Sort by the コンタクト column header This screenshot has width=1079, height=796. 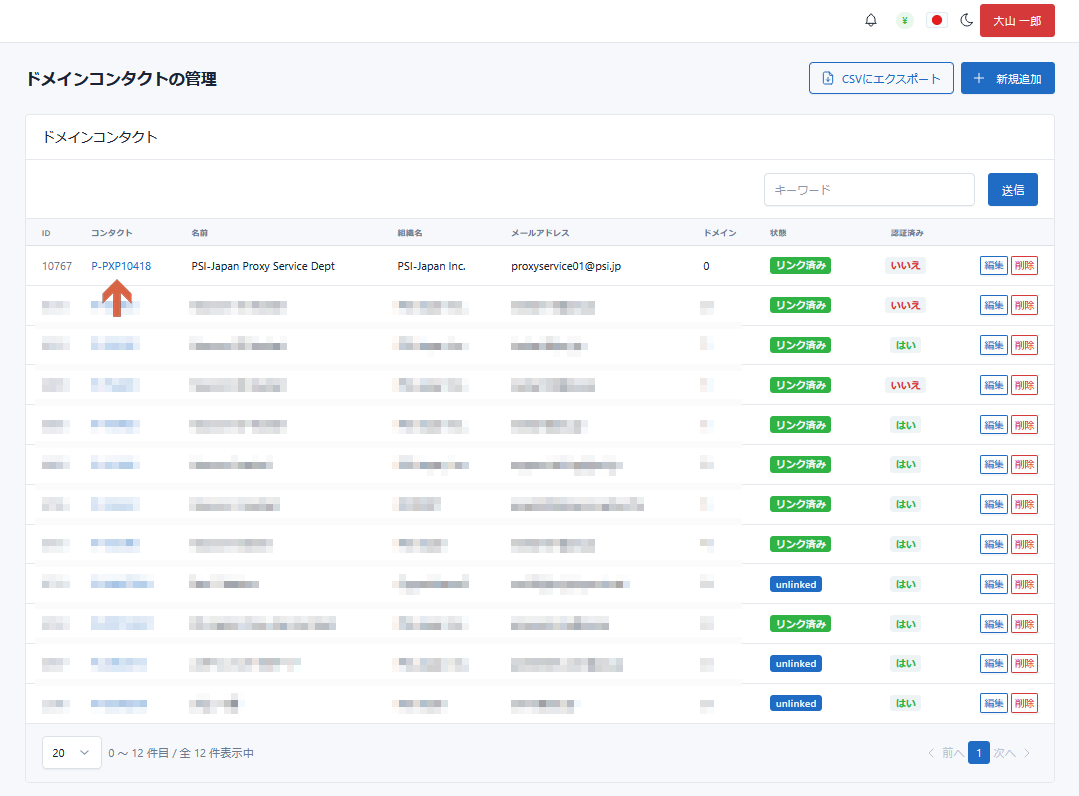pyautogui.click(x=112, y=233)
